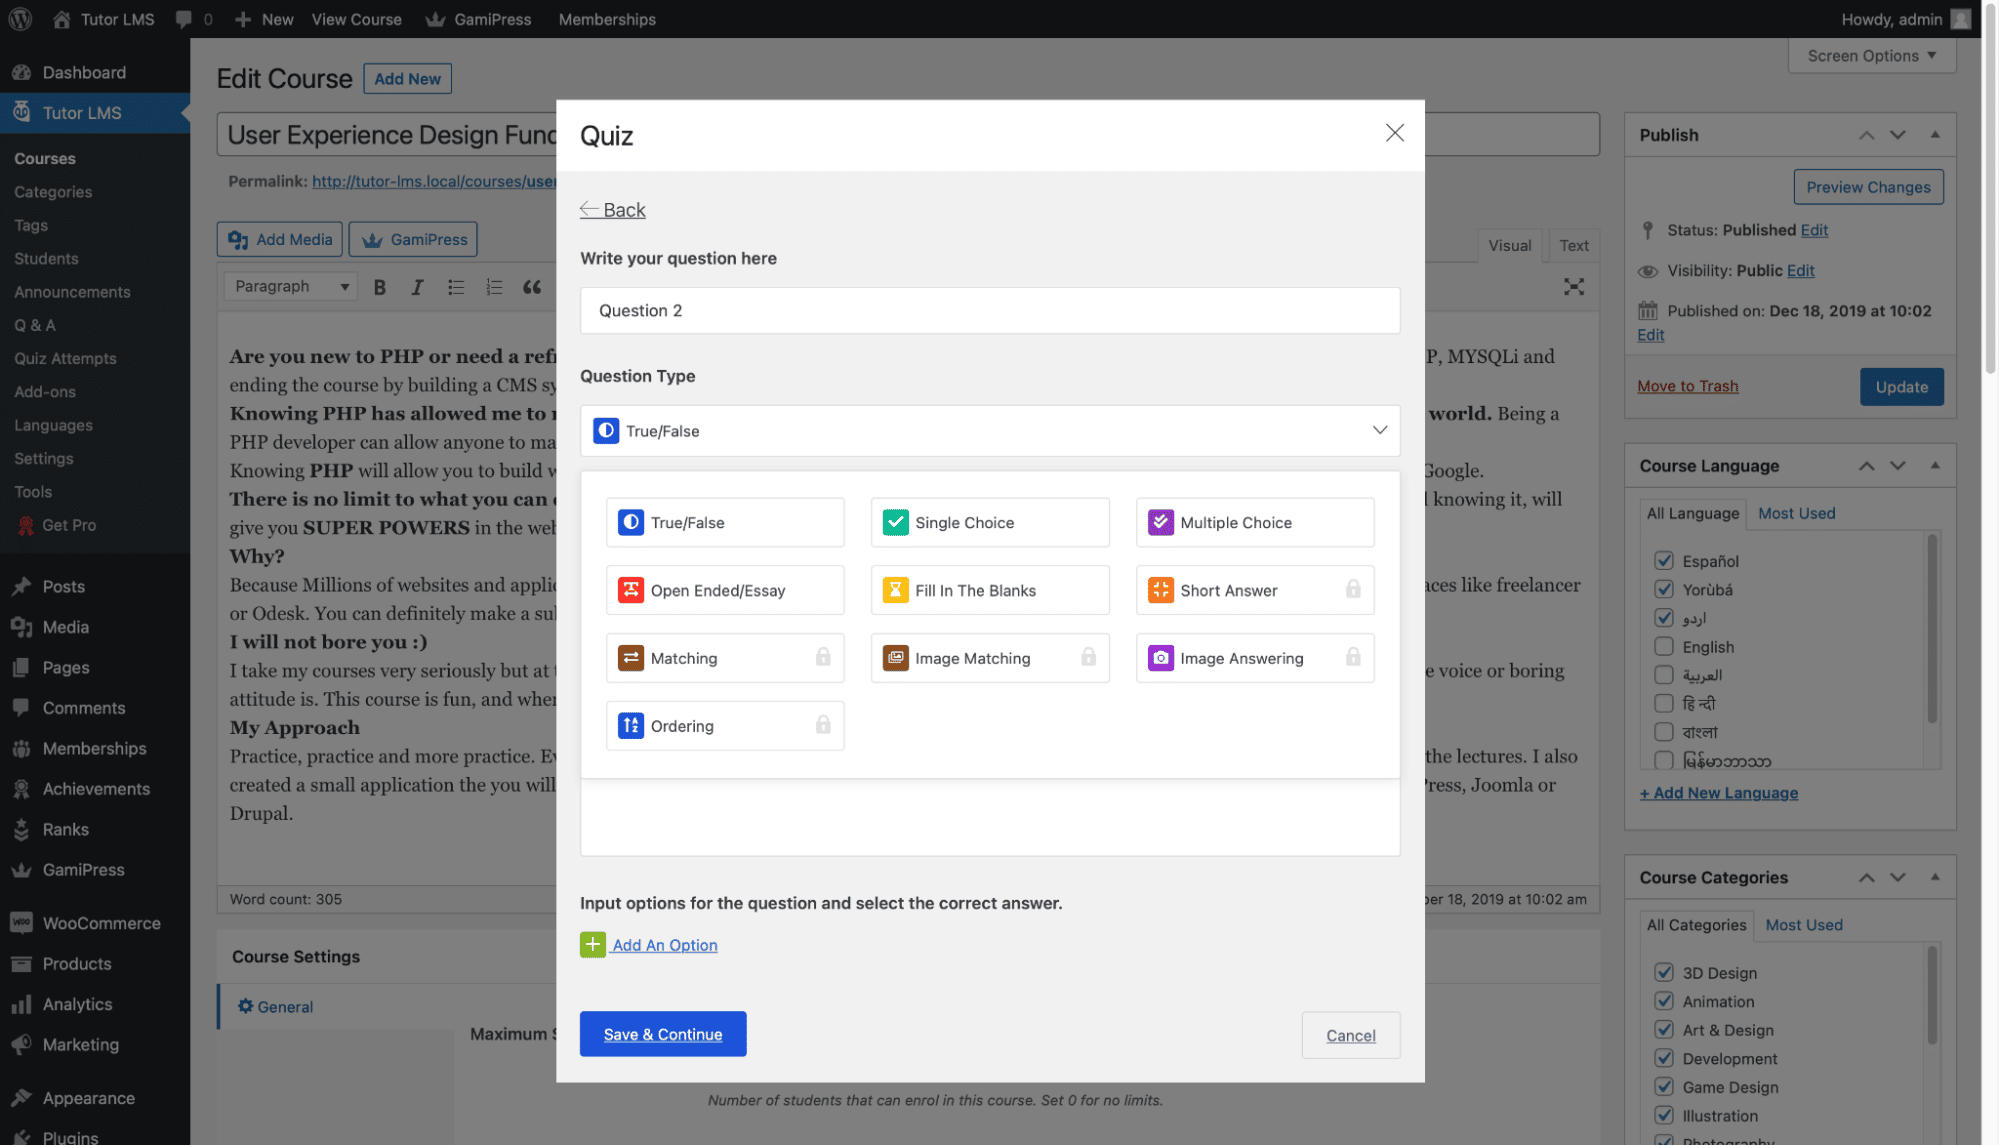Screen dimensions: 1999x1145
Task: Click the Save & Continue button
Action: pos(662,1034)
